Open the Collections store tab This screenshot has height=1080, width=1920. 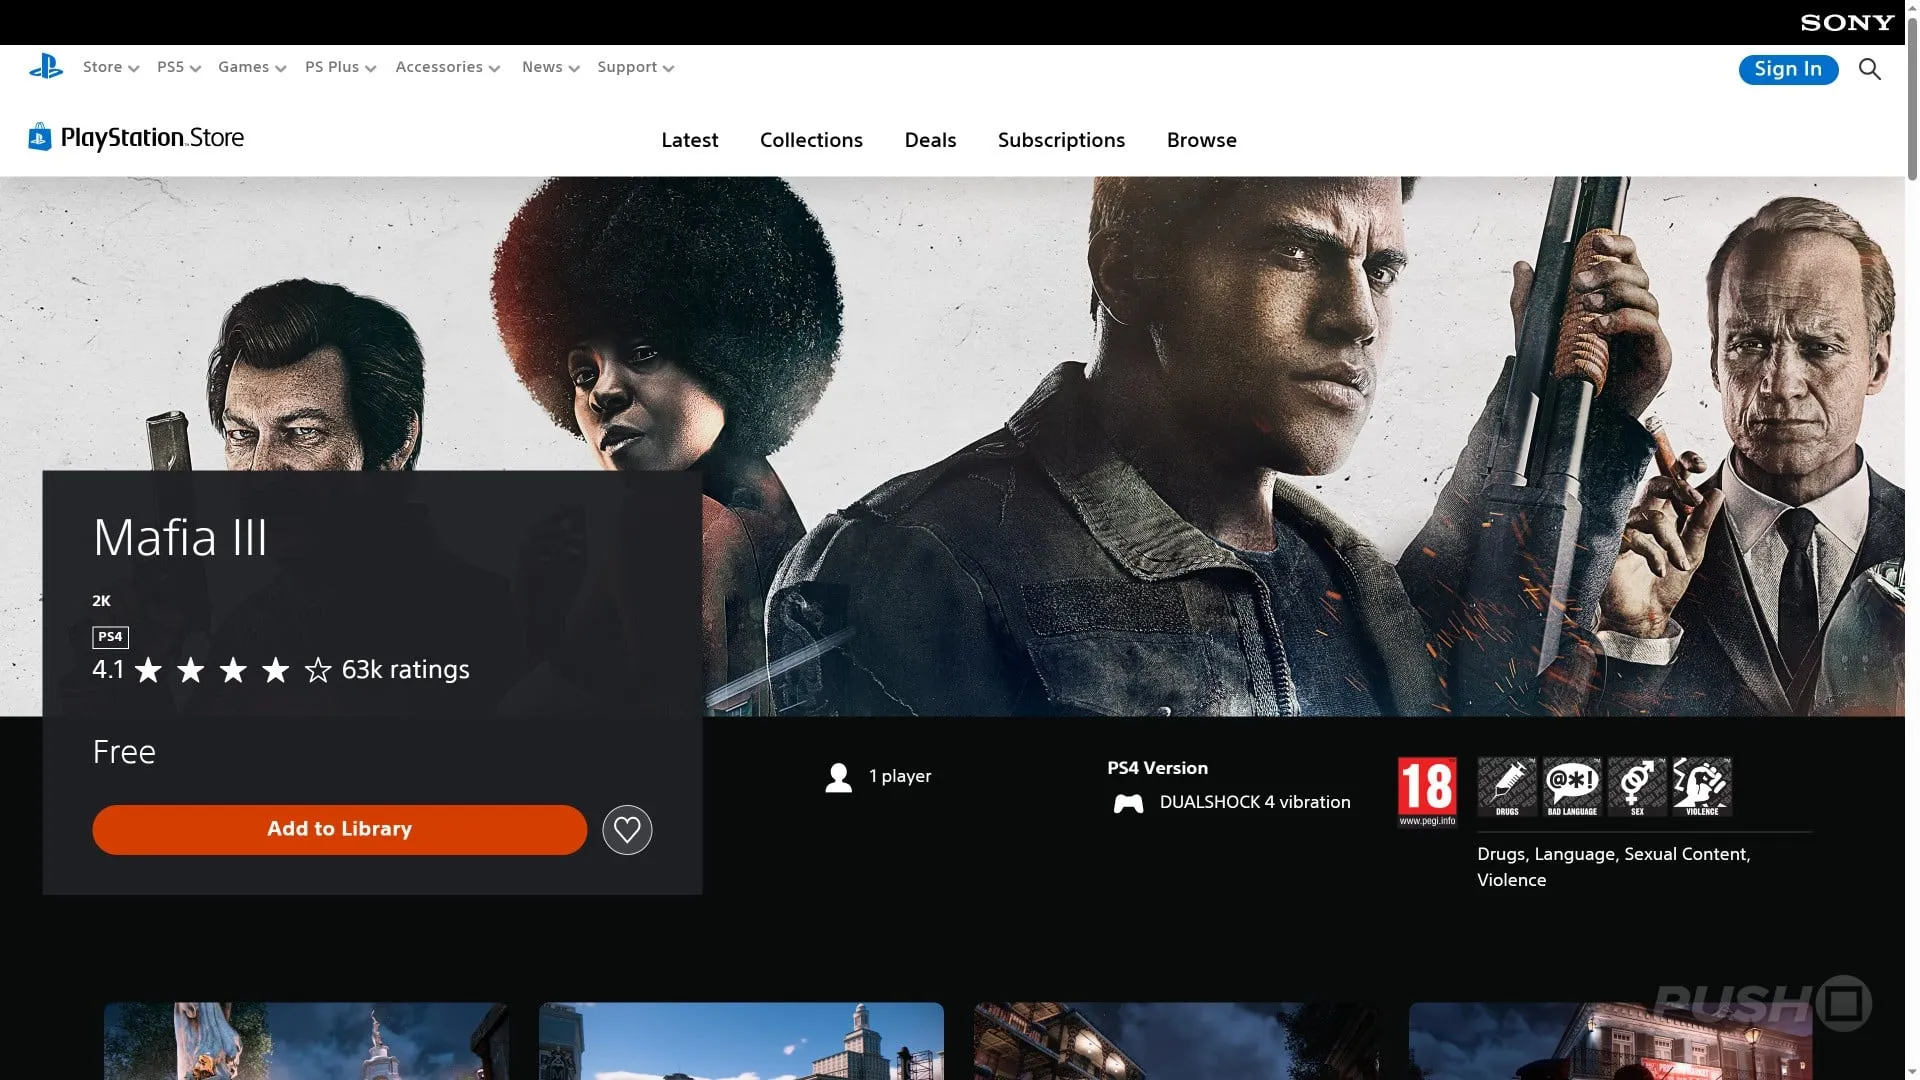tap(811, 140)
